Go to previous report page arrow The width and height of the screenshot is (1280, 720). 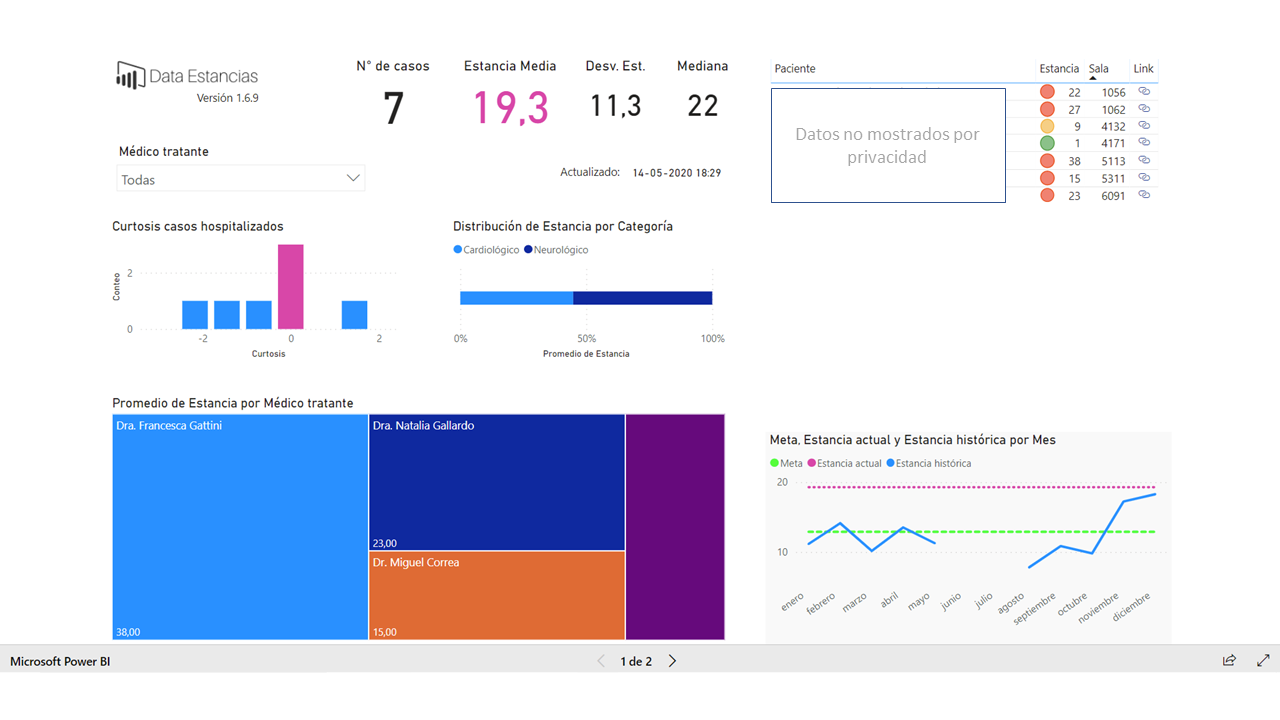(601, 661)
